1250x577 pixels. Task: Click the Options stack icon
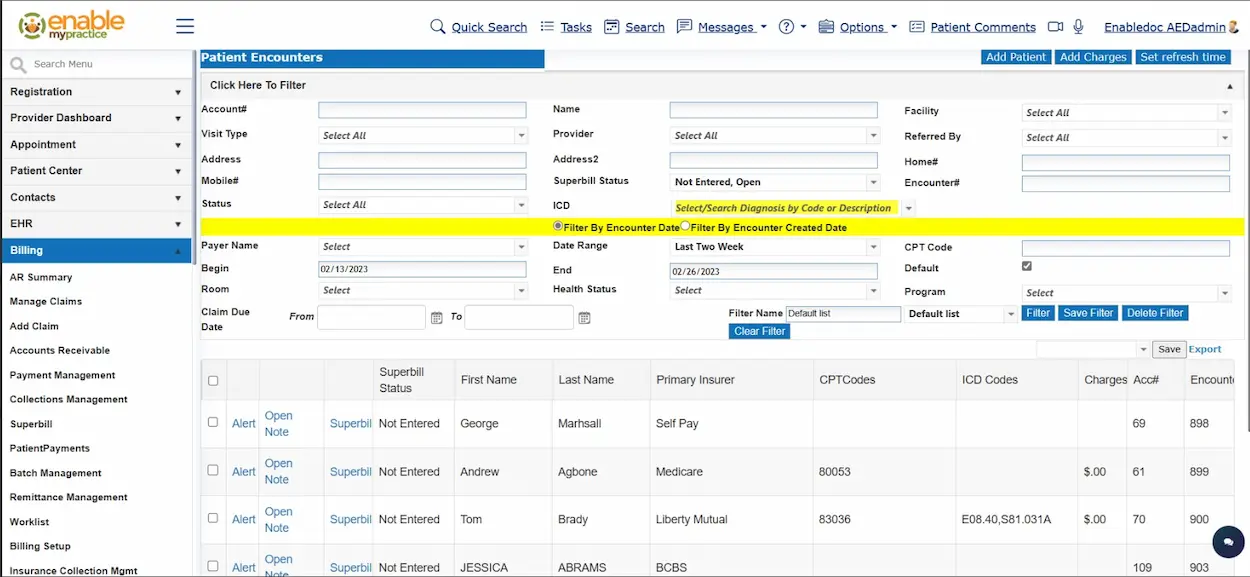coord(826,27)
